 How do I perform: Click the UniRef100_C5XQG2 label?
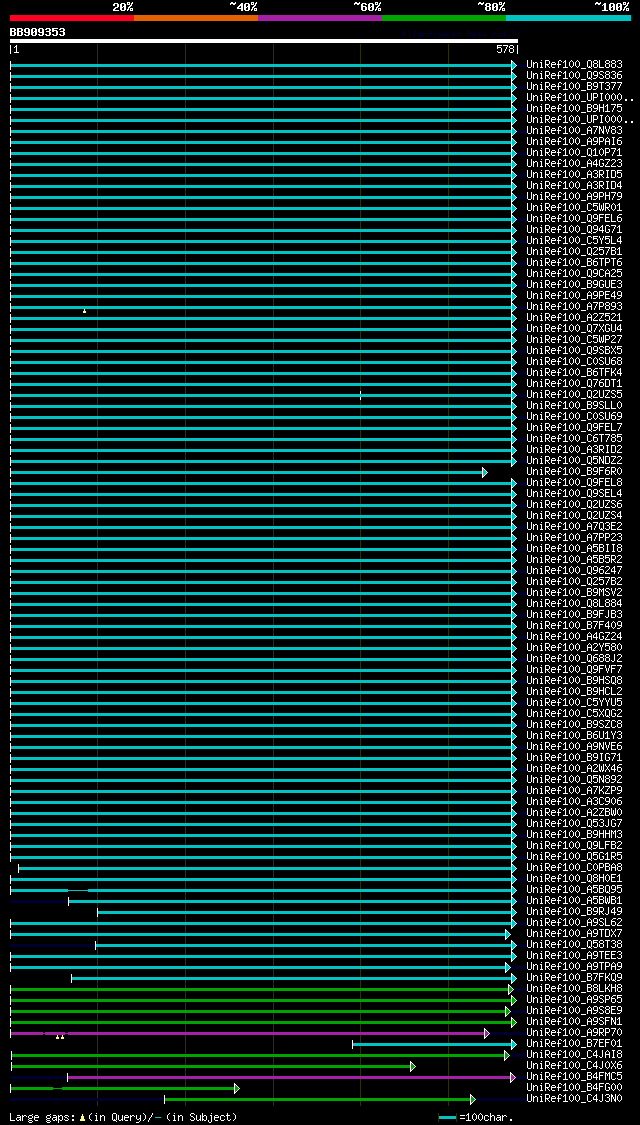pyautogui.click(x=574, y=713)
